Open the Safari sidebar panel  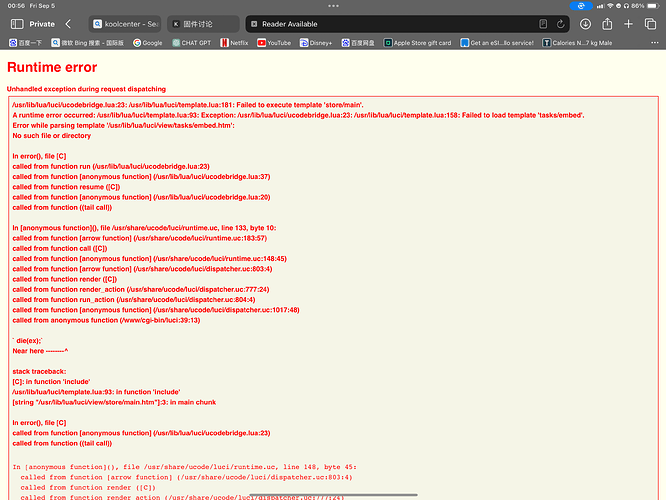coord(14,23)
